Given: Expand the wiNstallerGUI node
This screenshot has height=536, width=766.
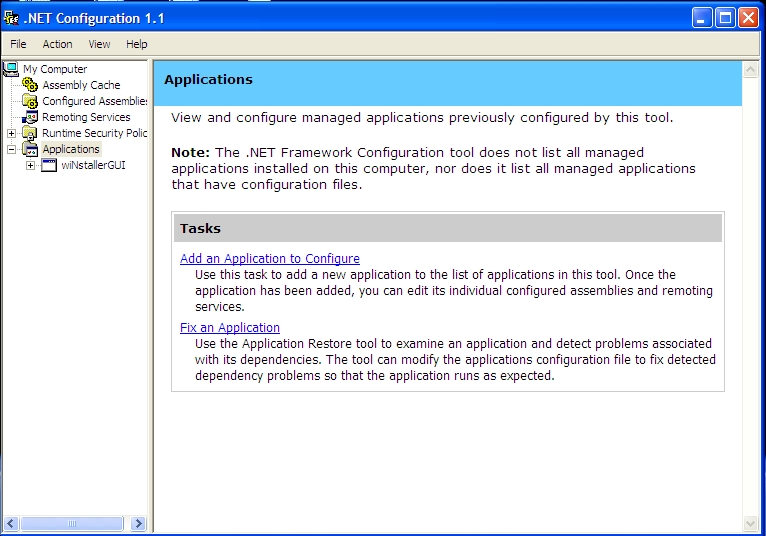Looking at the screenshot, I should pos(30,165).
